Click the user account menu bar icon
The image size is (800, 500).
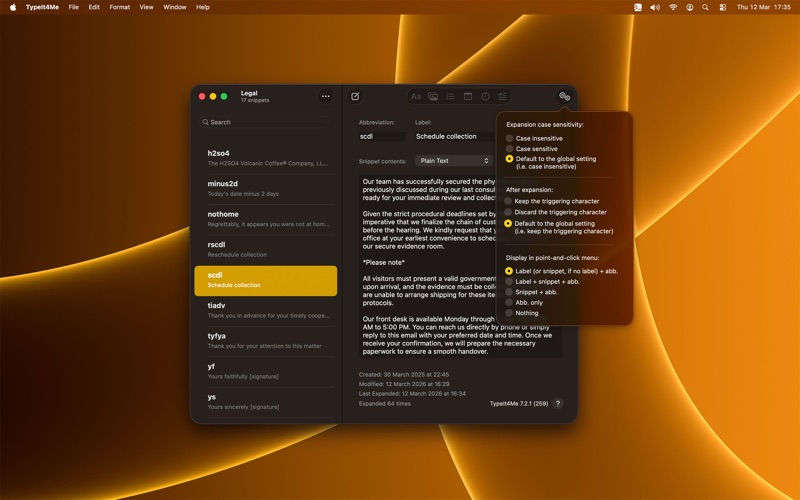coord(689,7)
